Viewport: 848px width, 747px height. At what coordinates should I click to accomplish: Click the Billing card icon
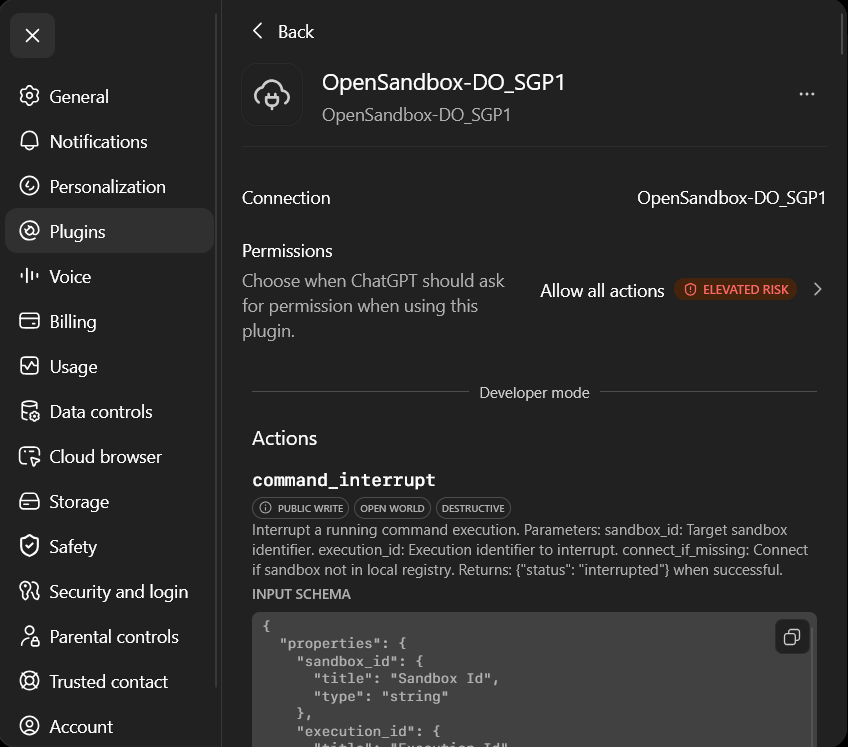coord(29,321)
